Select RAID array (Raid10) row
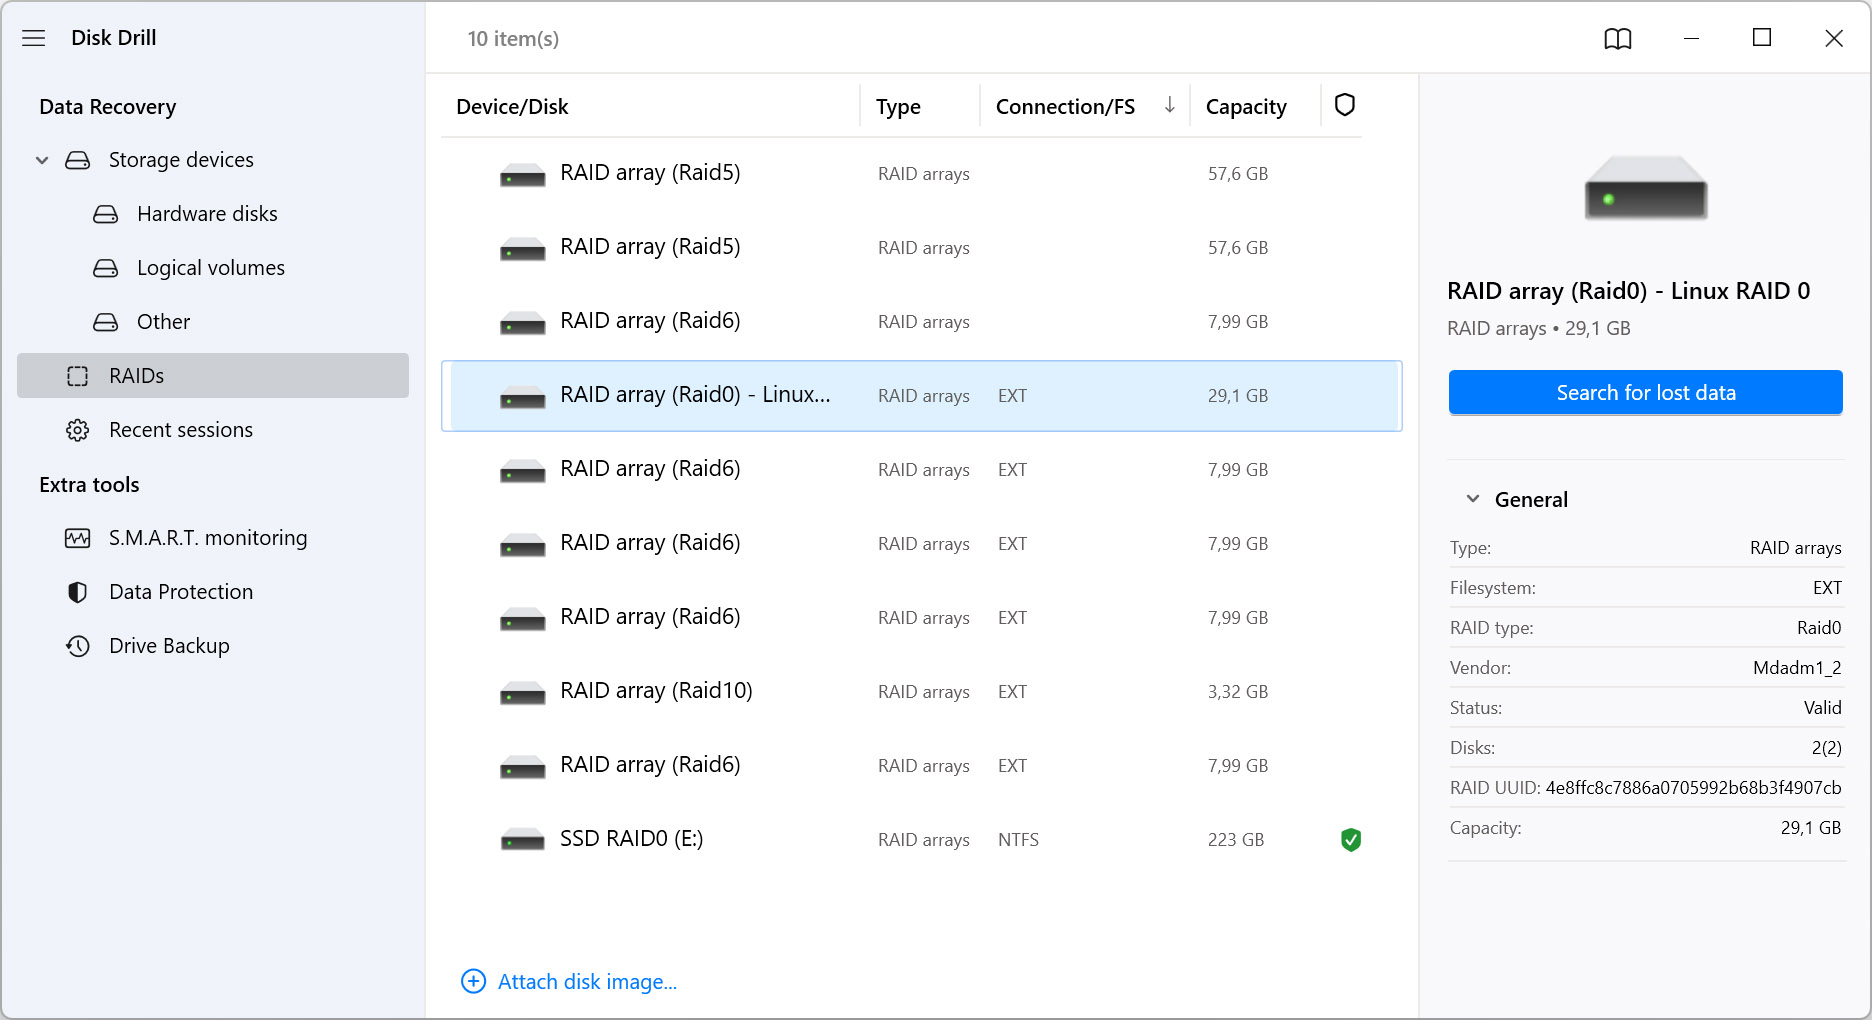 coord(922,692)
